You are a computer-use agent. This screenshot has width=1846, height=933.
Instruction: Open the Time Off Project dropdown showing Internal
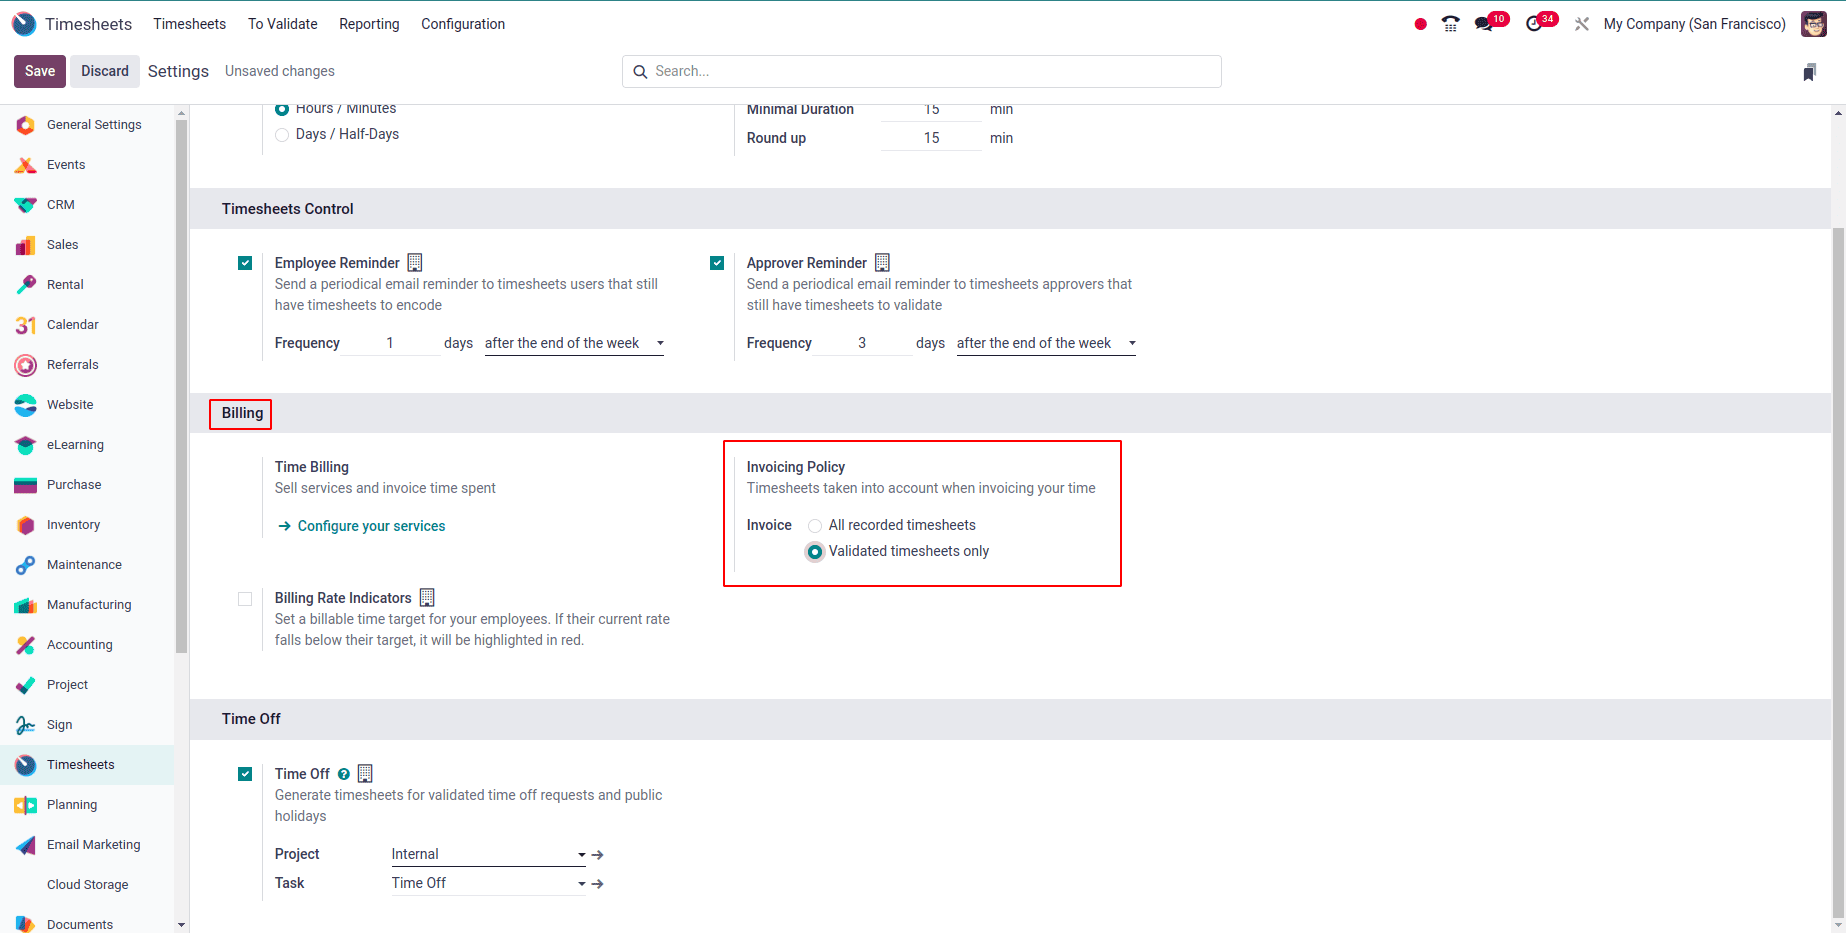click(486, 854)
